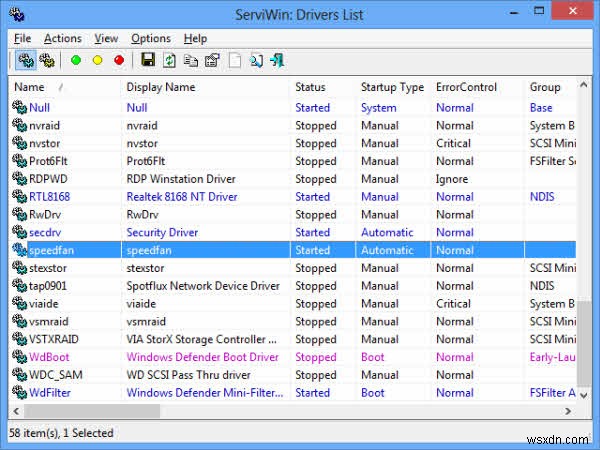Click the gear icon beside Null
The height and width of the screenshot is (450, 600).
pos(19,107)
